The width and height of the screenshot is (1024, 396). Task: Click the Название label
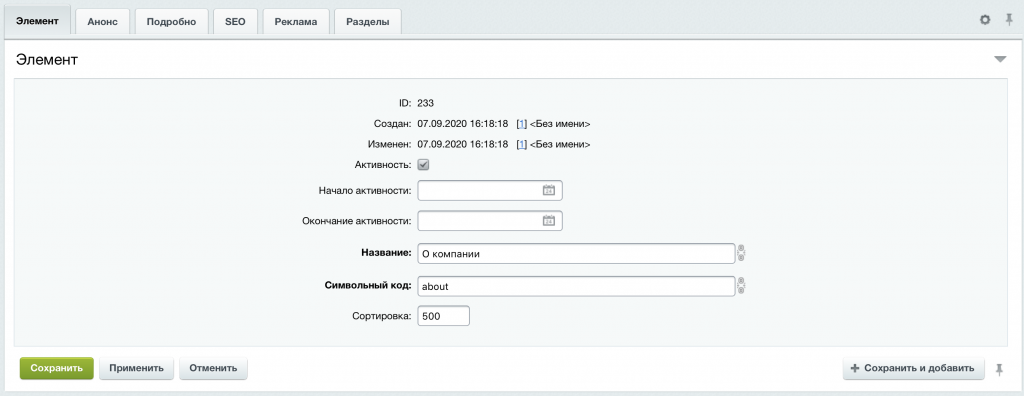pyautogui.click(x=386, y=253)
